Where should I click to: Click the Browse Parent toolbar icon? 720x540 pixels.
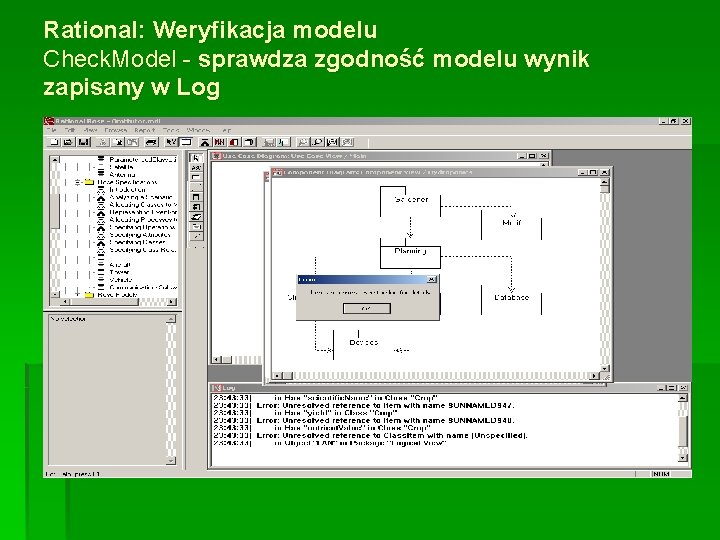click(x=269, y=142)
